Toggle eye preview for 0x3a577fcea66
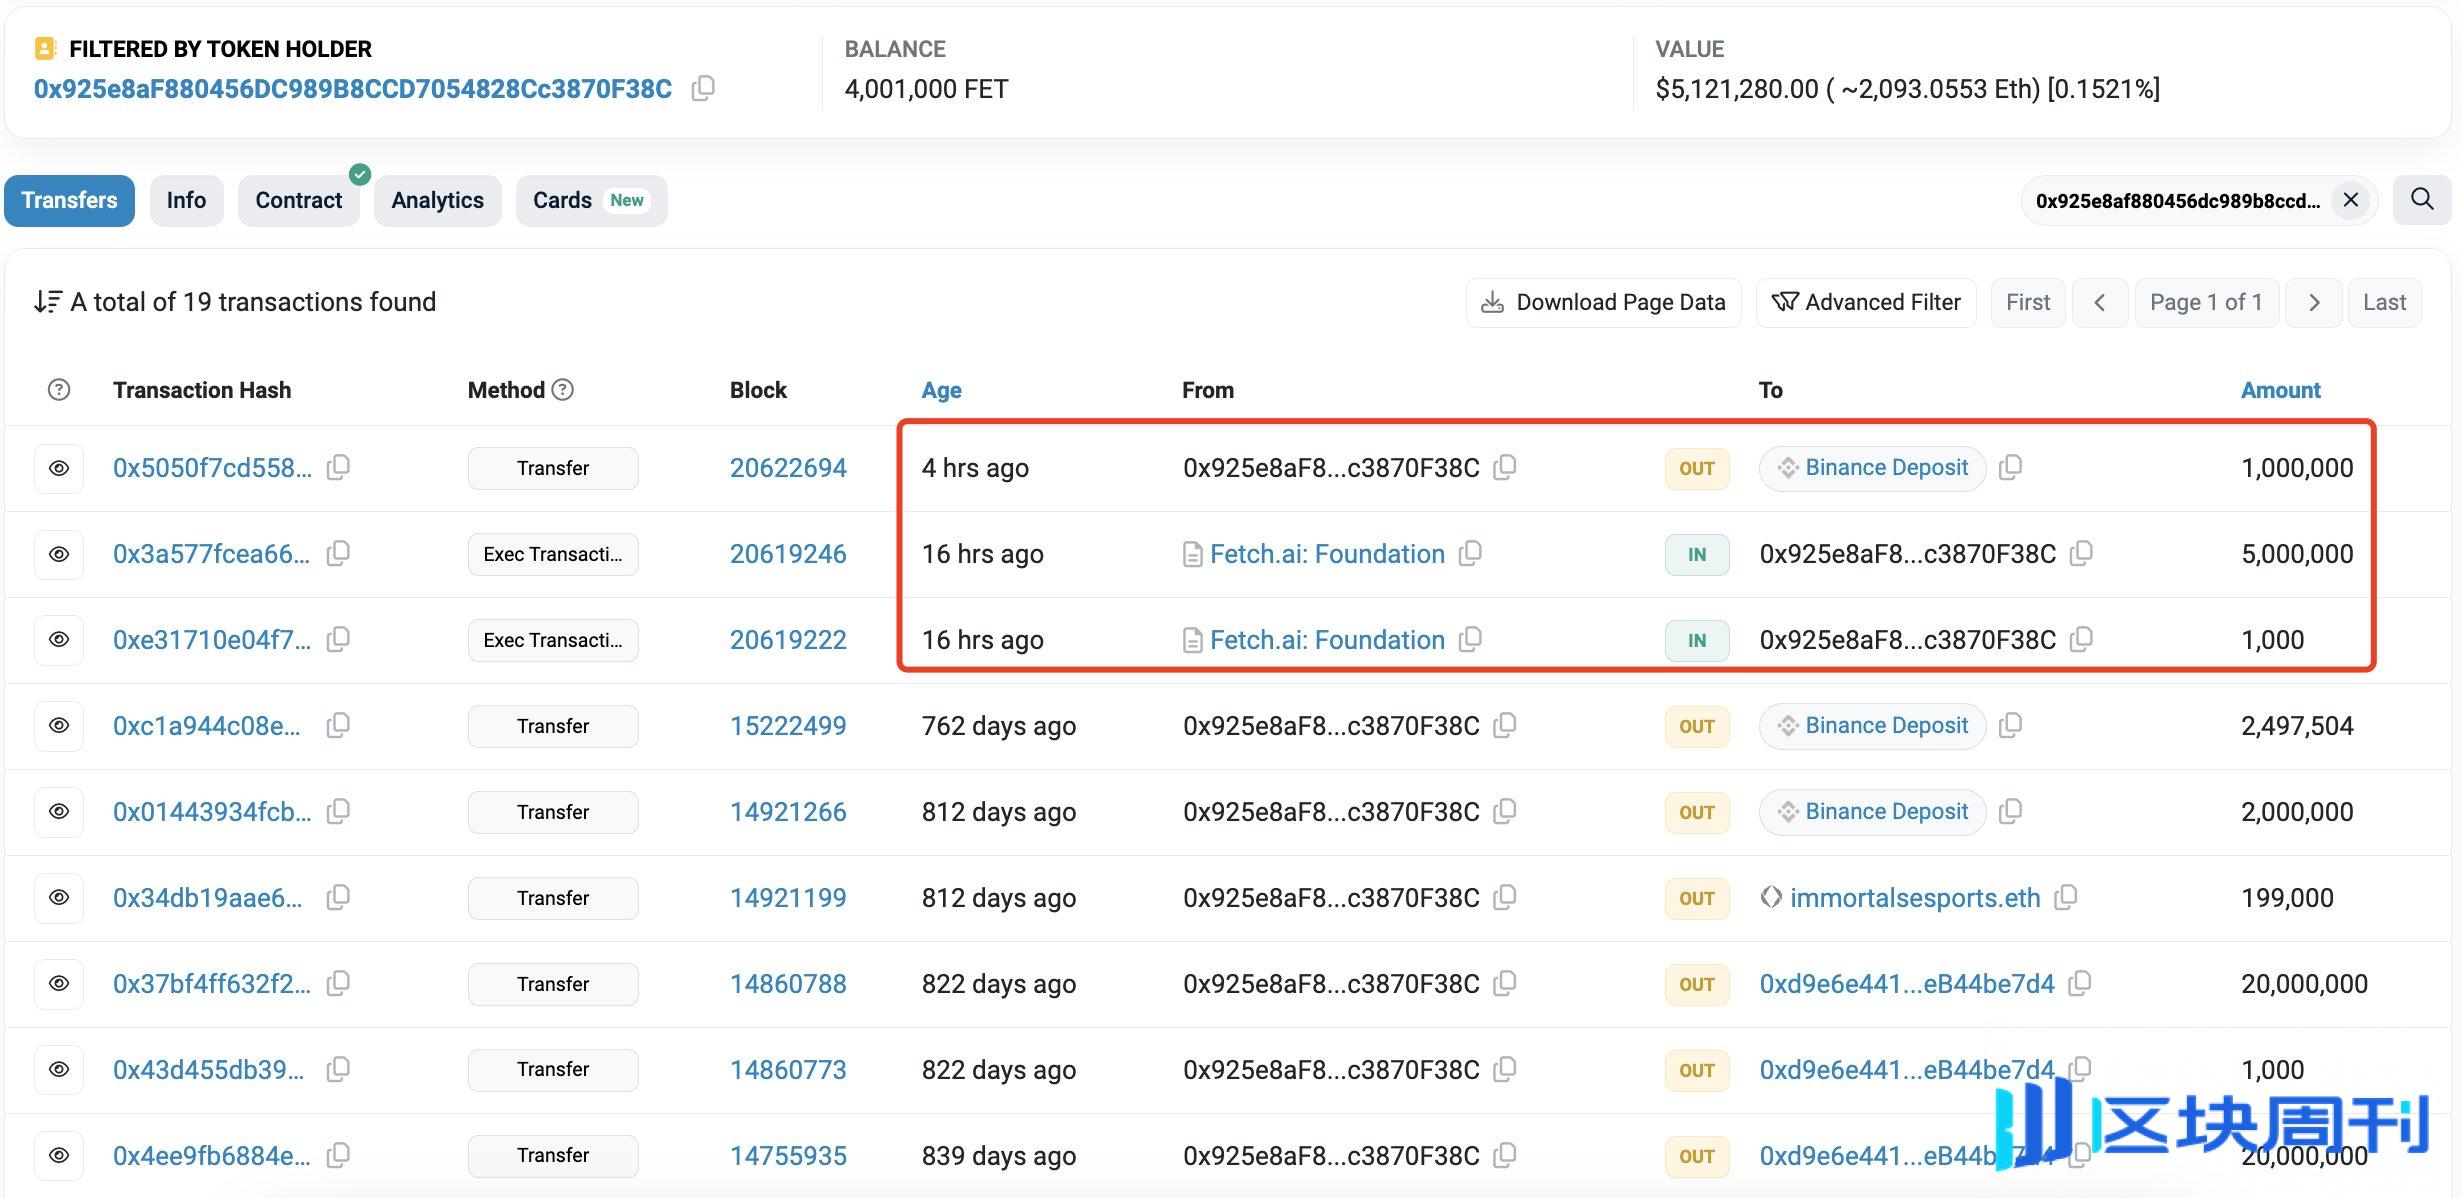This screenshot has width=2462, height=1198. (x=59, y=554)
